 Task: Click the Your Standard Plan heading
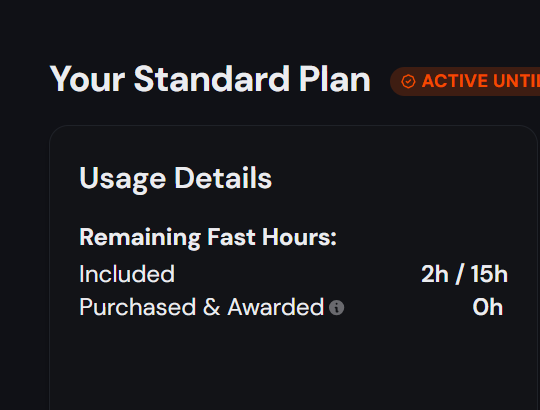click(210, 79)
